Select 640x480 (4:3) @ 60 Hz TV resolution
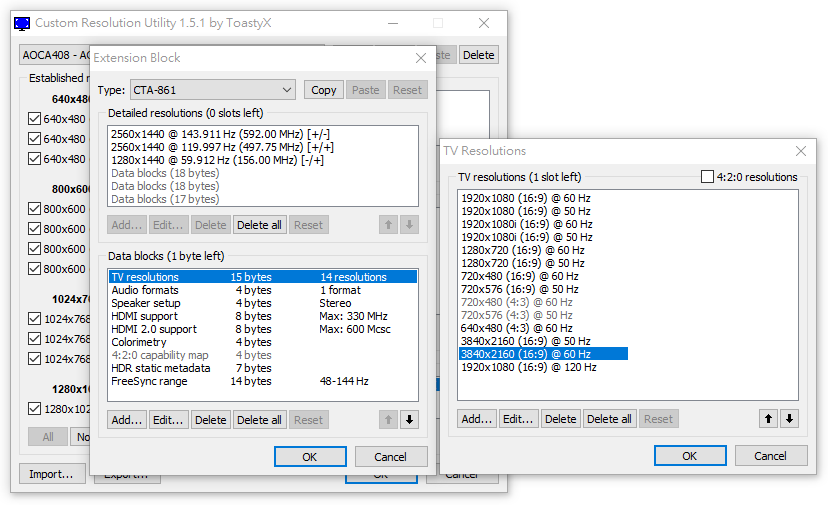828x505 pixels. 516,328
